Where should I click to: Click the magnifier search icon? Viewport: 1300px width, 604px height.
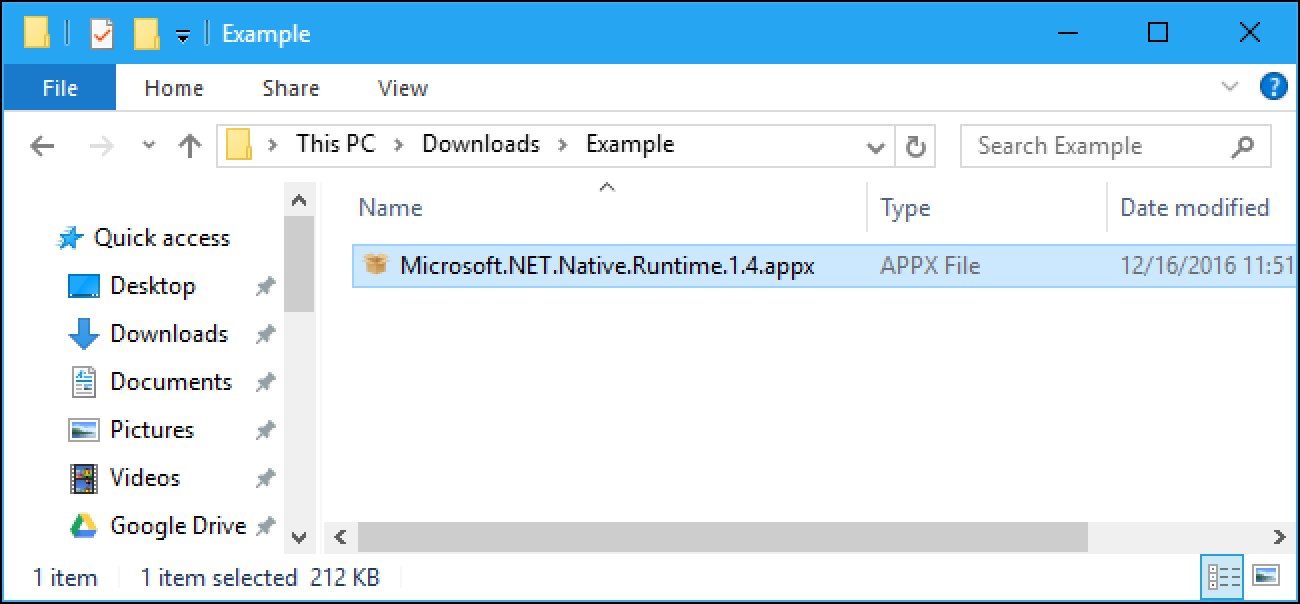coord(1242,146)
